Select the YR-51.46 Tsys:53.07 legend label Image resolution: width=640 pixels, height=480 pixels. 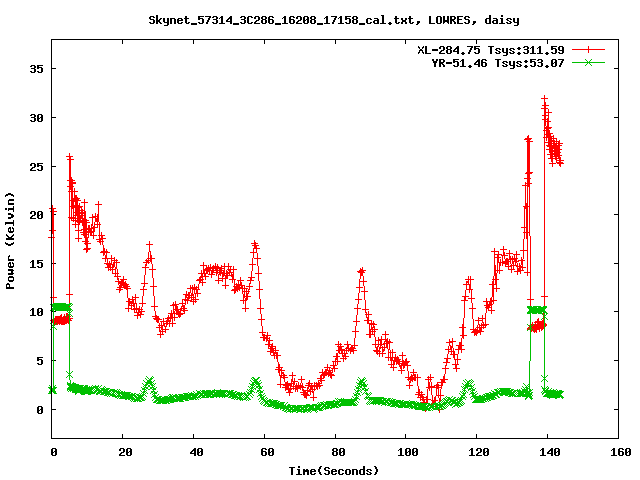tap(498, 63)
